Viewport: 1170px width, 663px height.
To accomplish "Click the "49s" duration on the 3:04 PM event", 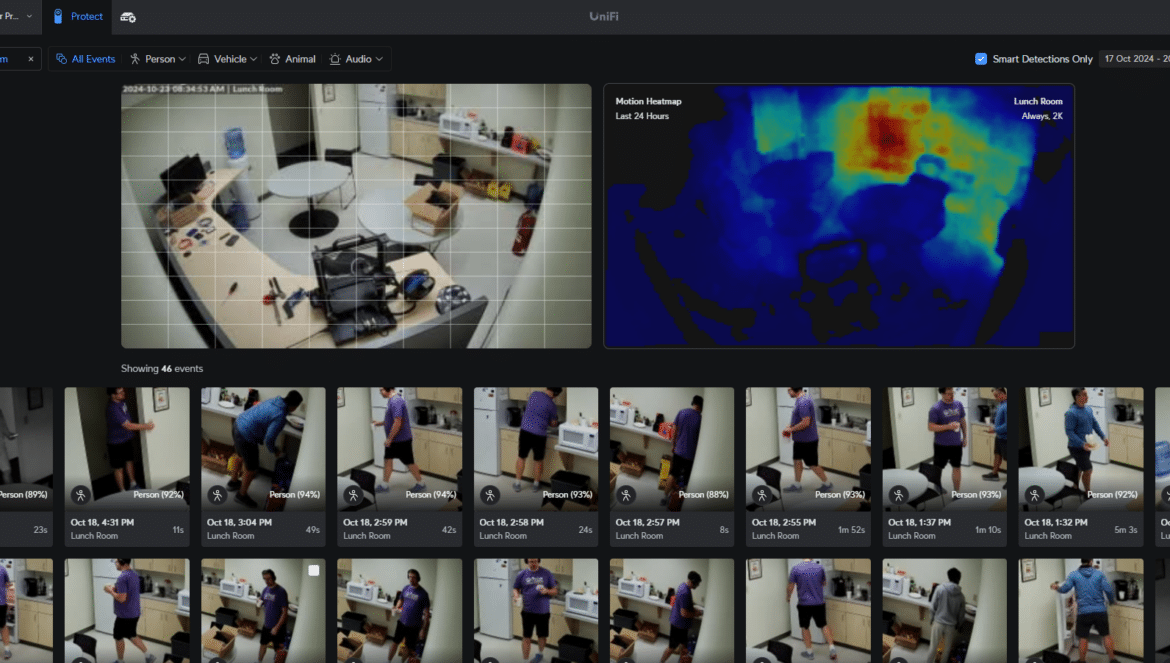I will pos(313,530).
